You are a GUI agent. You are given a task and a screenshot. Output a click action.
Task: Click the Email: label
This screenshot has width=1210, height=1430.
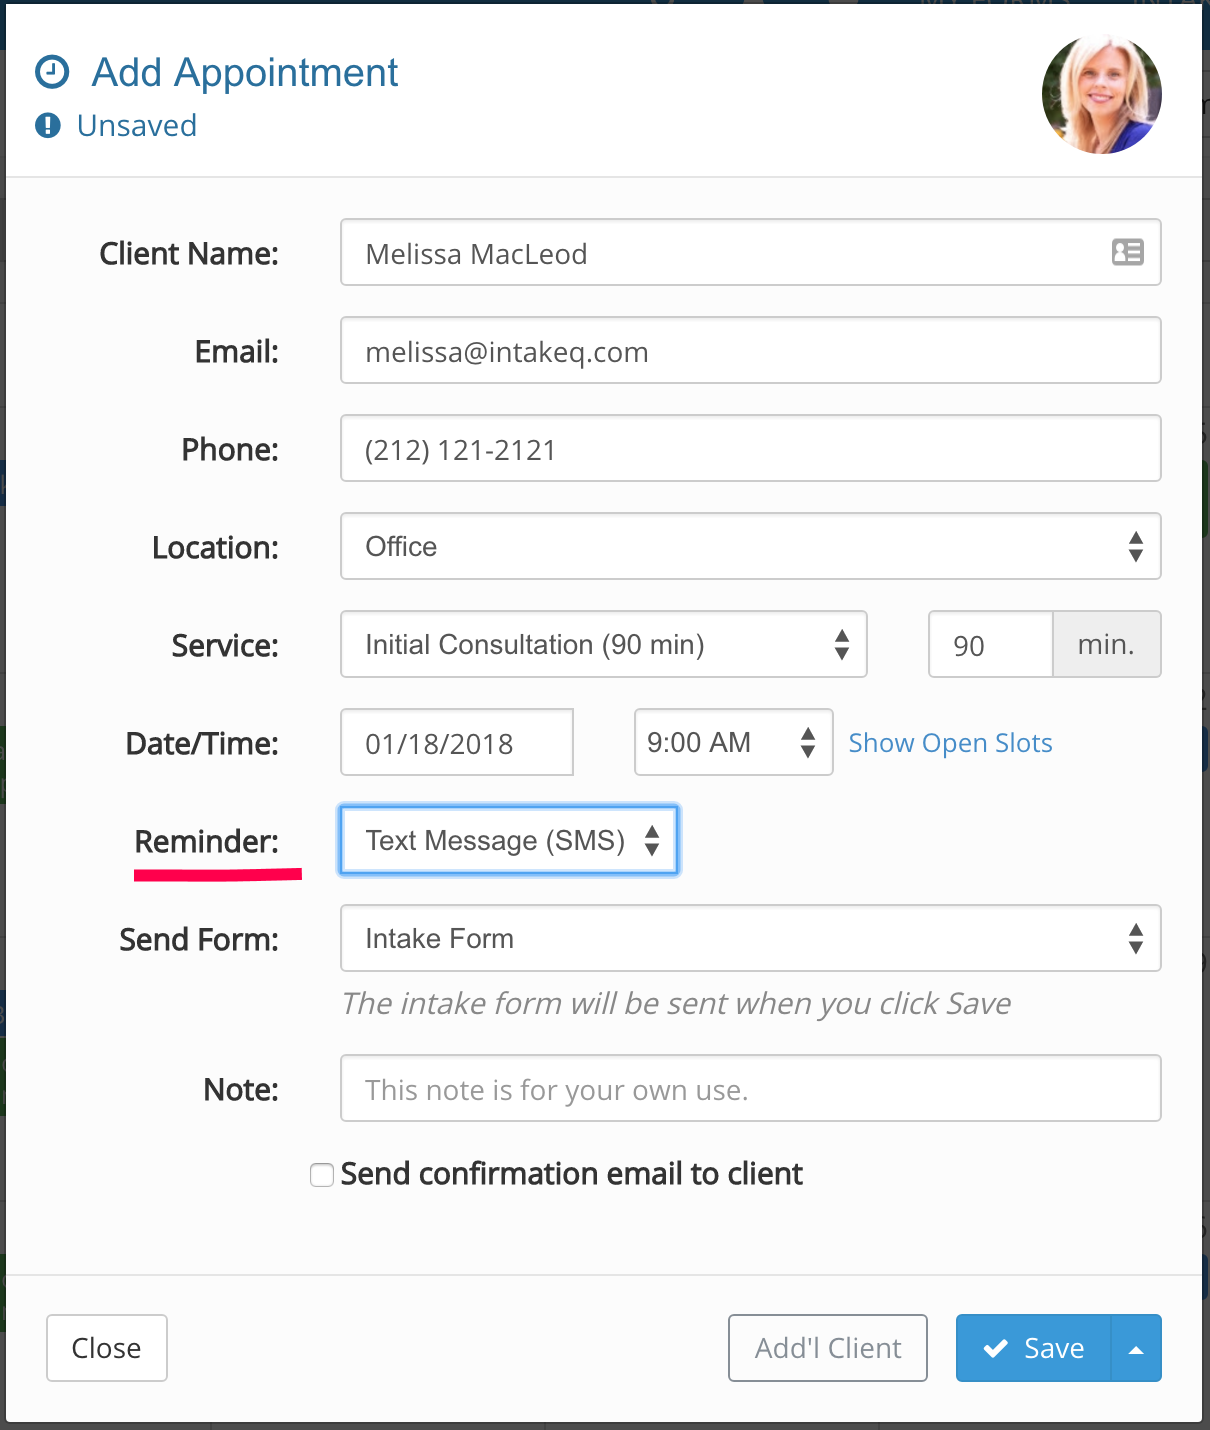pyautogui.click(x=237, y=352)
